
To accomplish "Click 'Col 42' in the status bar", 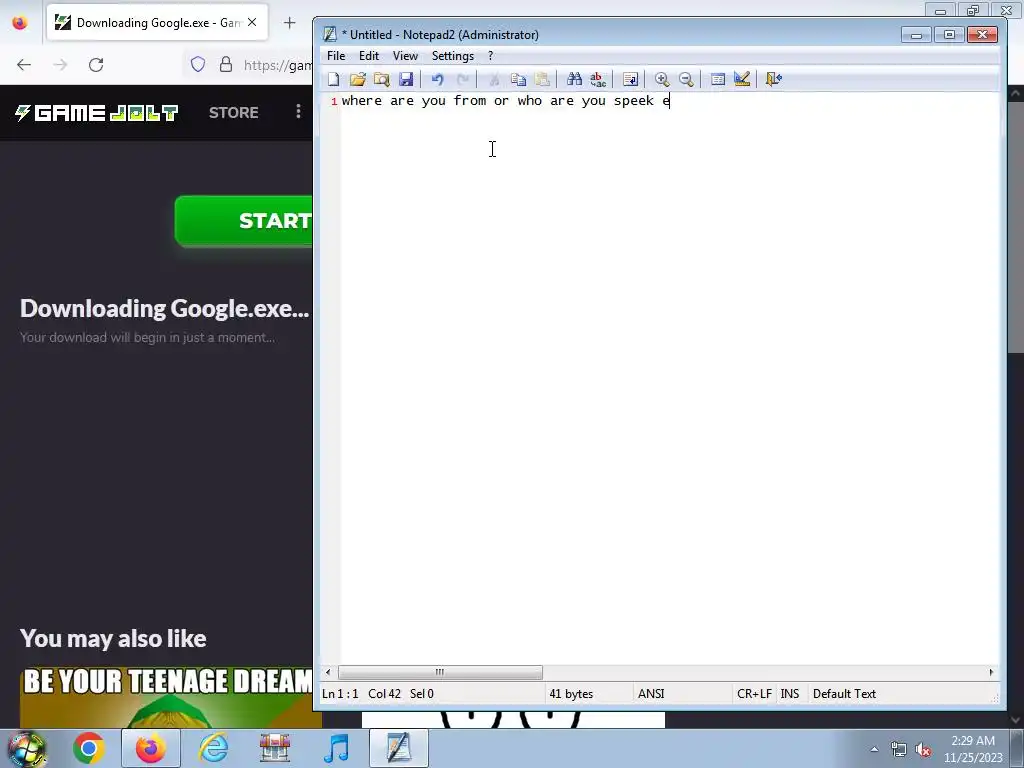I will click(384, 694).
